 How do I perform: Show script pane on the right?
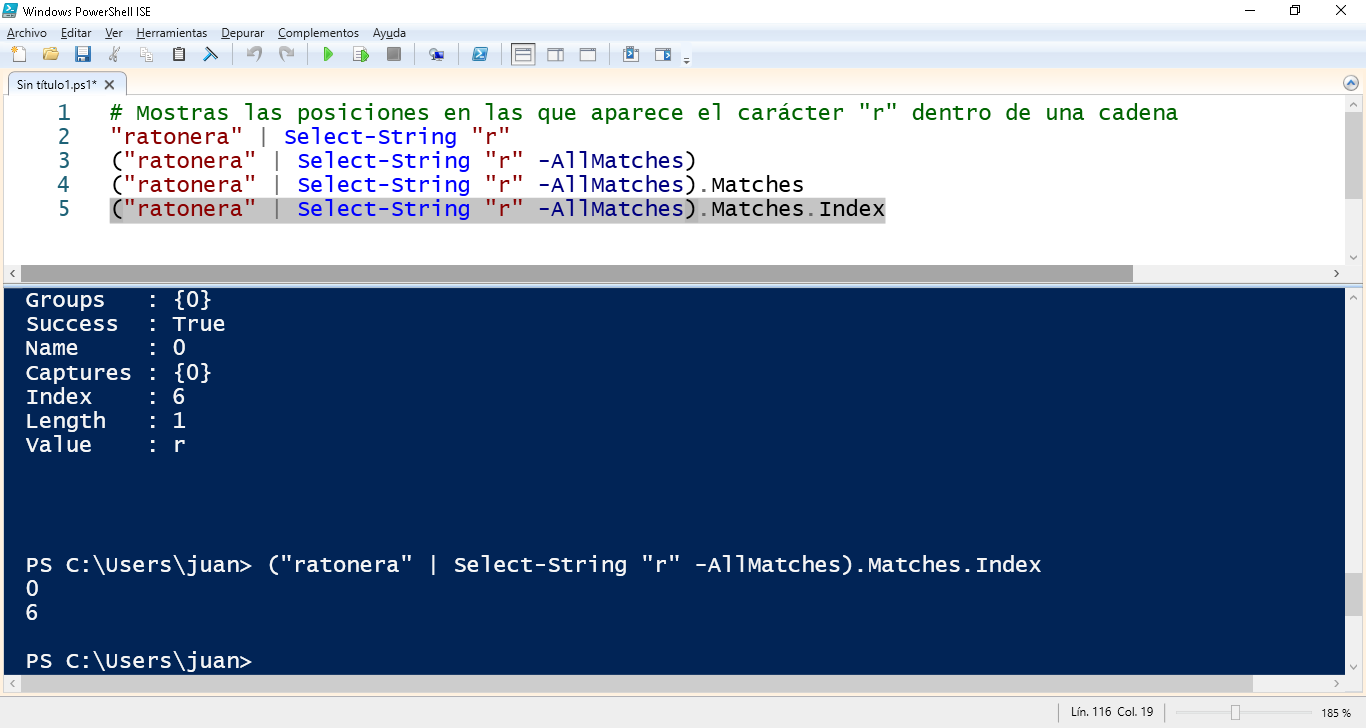(555, 54)
